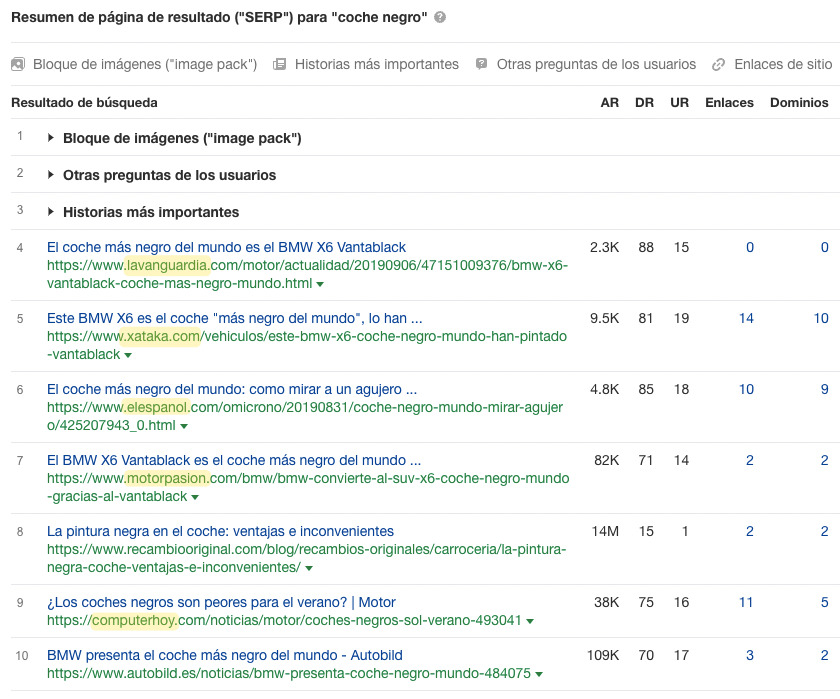Screen dimensions: 840x699
Task: Expand 'Otras preguntas de los usuarios' row
Action: 51,175
